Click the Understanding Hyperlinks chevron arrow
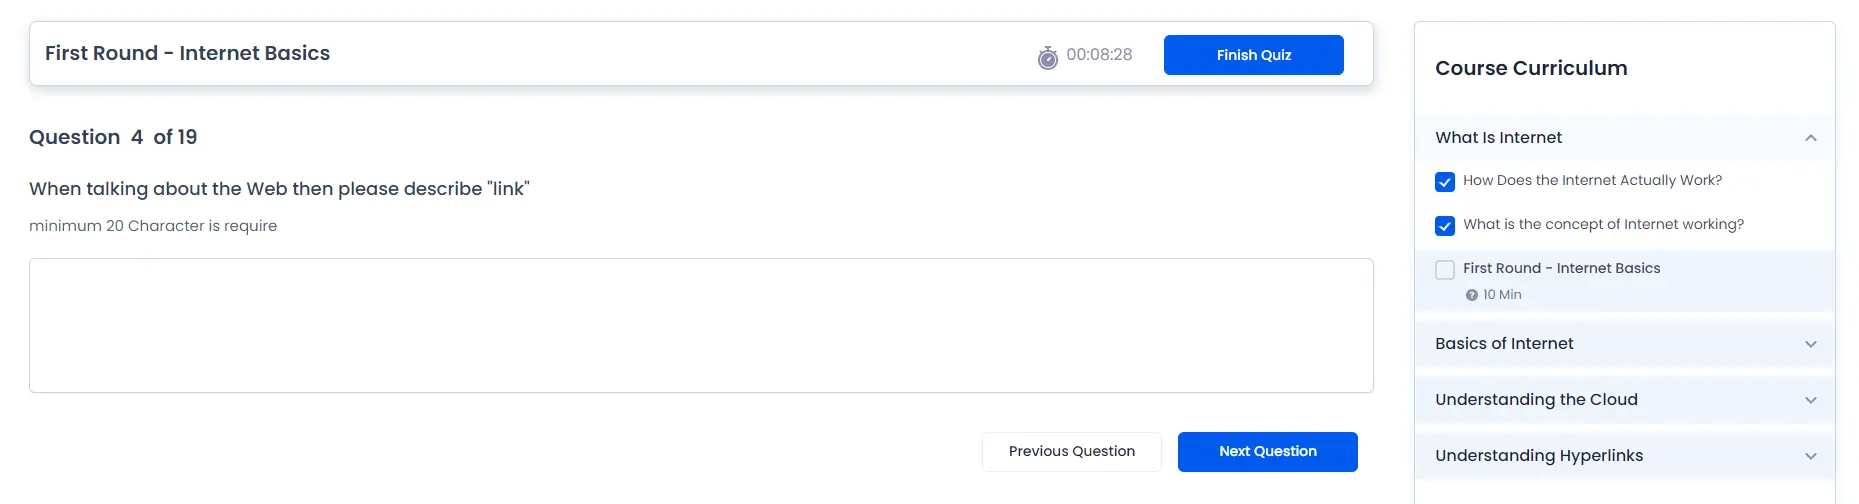1859x504 pixels. (x=1810, y=456)
